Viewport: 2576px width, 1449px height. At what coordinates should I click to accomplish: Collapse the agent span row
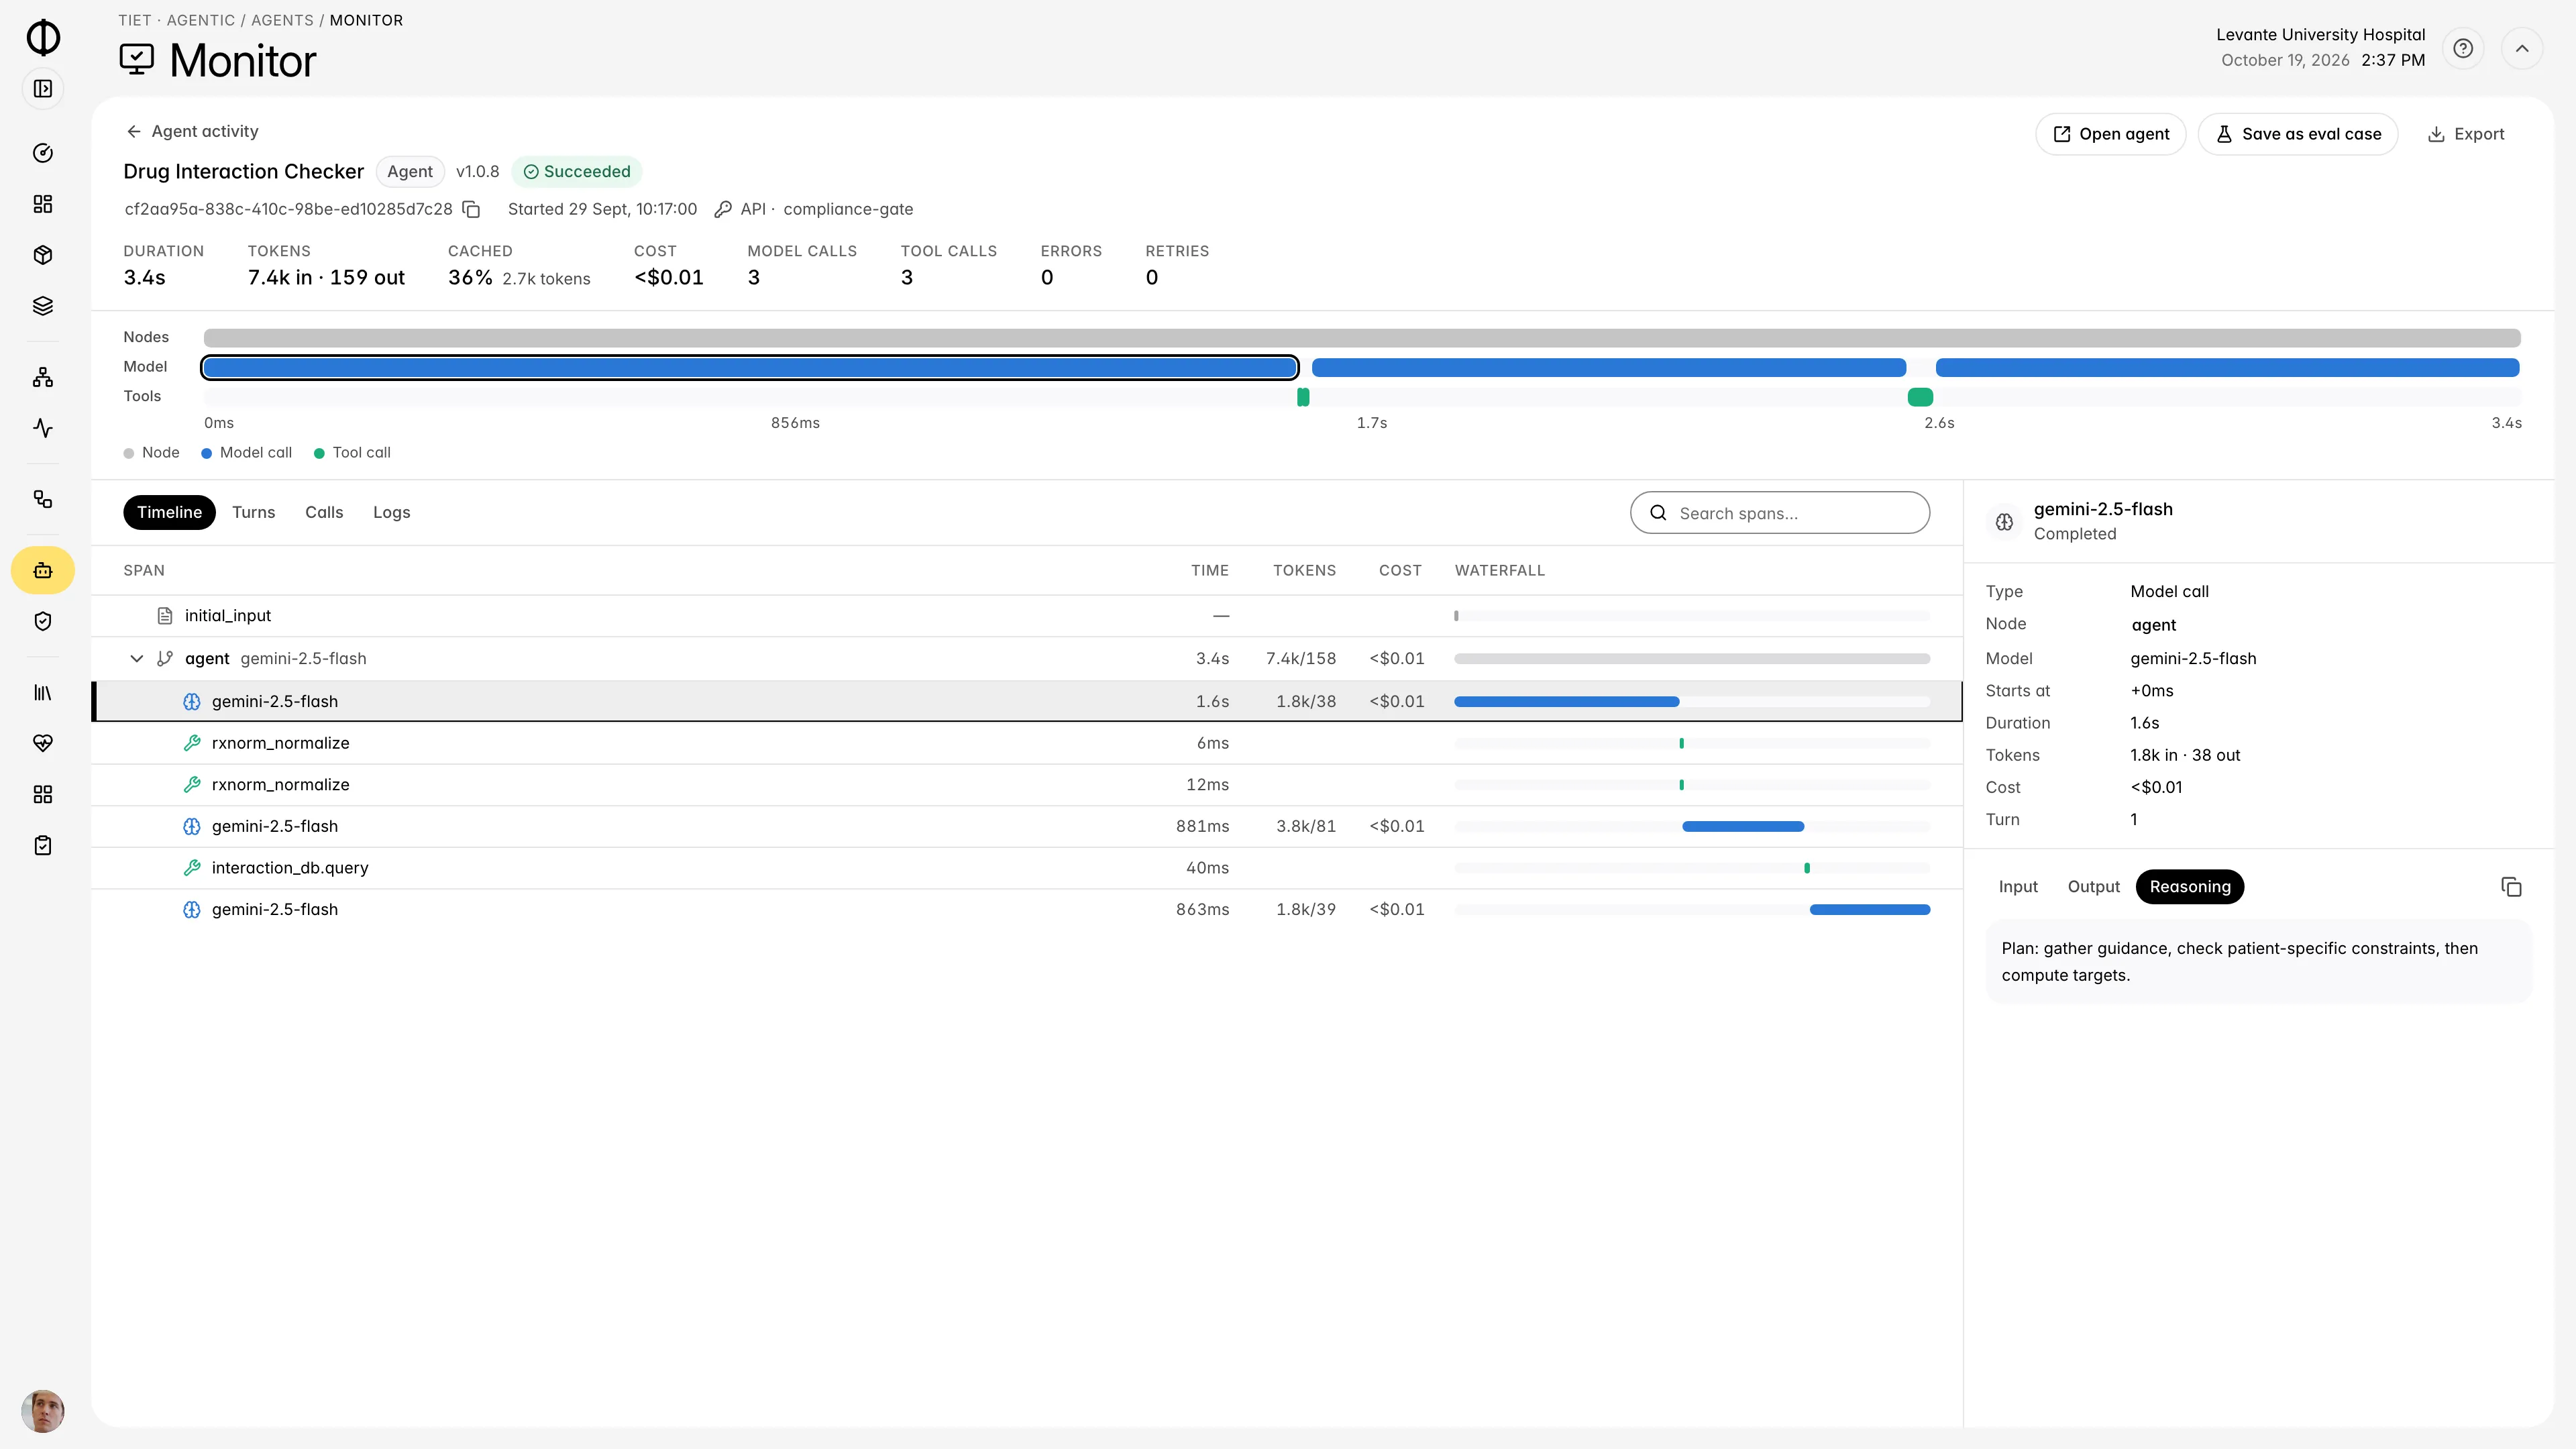point(137,658)
